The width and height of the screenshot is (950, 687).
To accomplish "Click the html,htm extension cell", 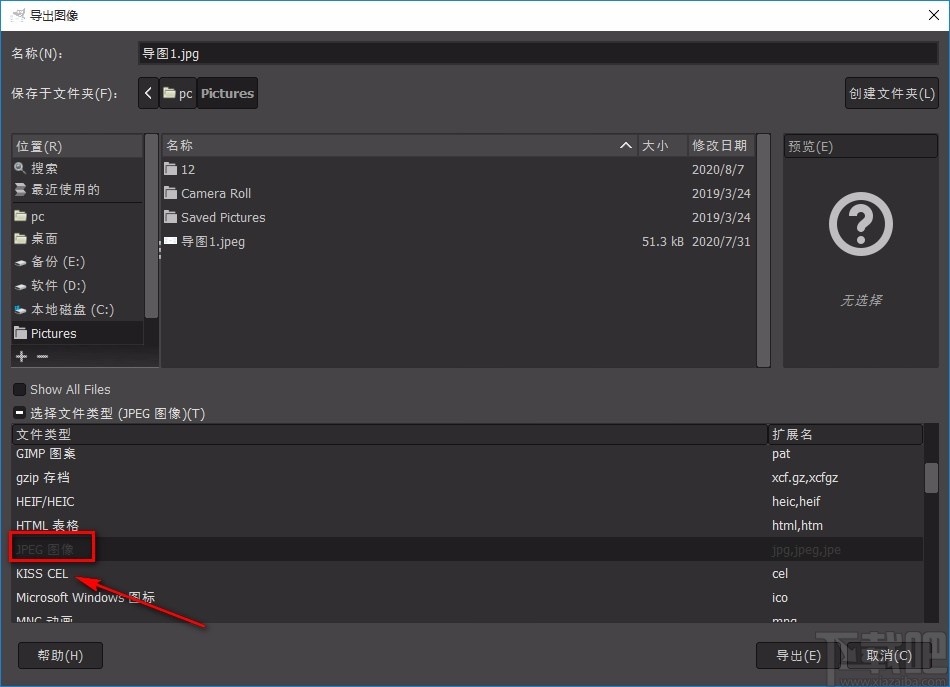I will tap(797, 525).
